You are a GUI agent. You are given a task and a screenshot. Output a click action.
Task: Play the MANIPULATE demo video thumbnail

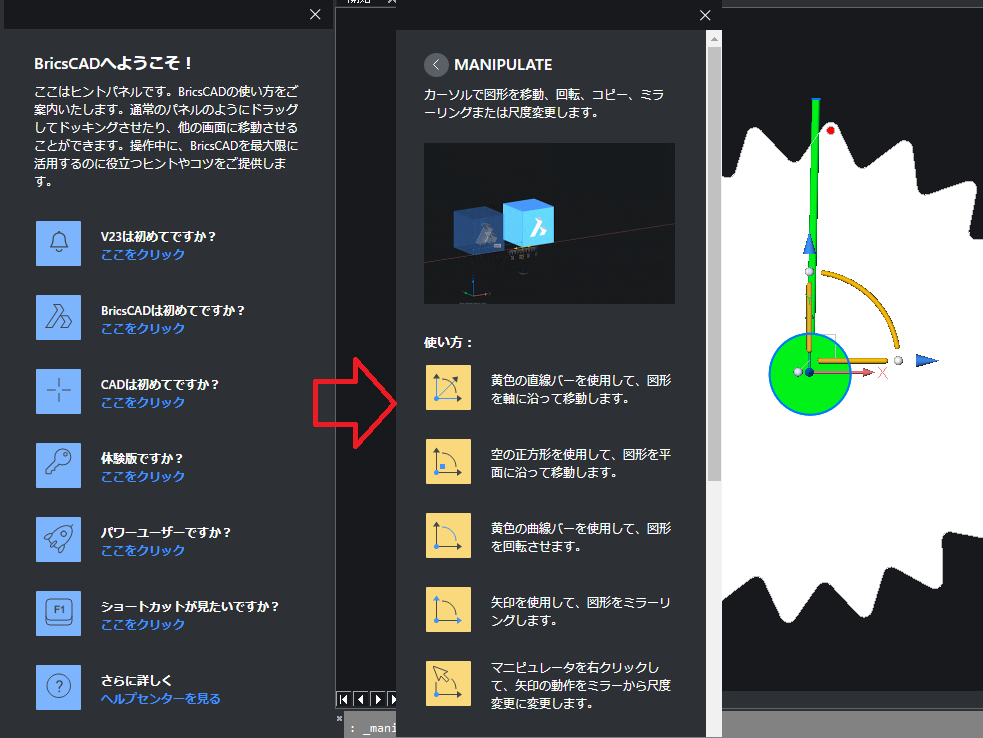click(549, 223)
